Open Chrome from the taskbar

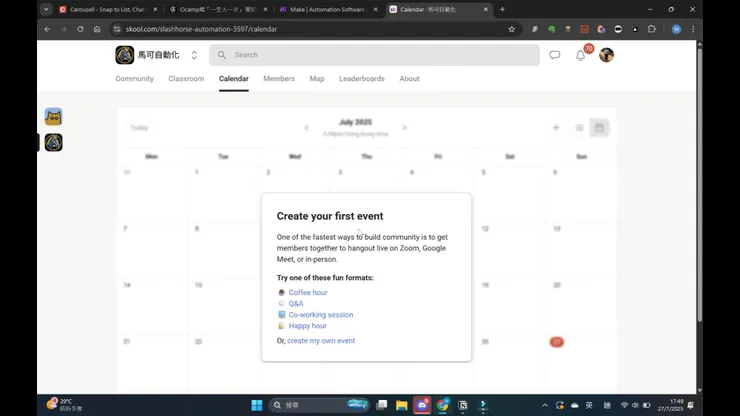pos(443,405)
